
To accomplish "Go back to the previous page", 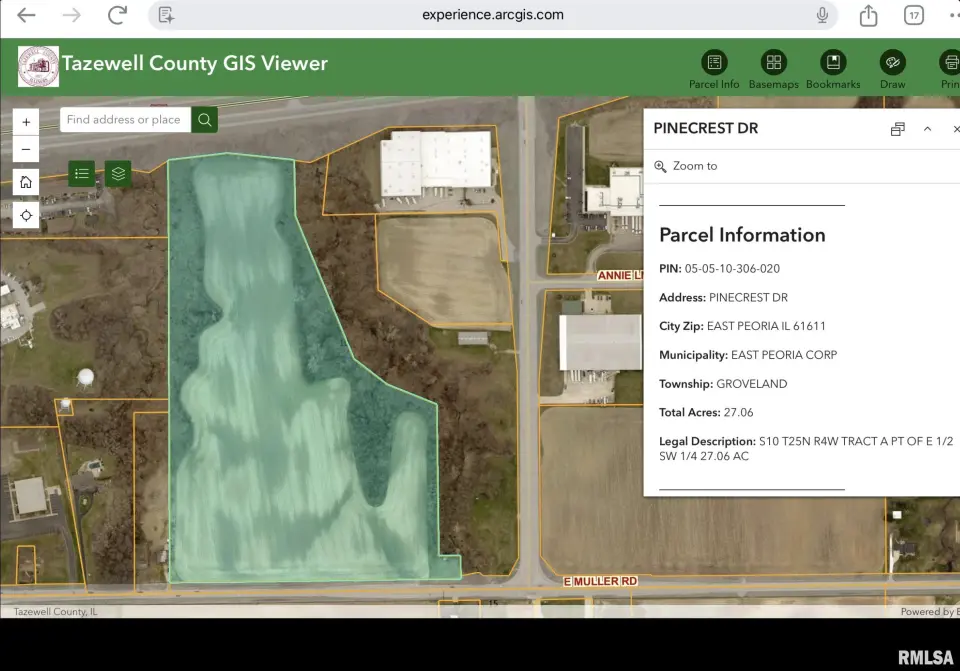I will point(26,15).
